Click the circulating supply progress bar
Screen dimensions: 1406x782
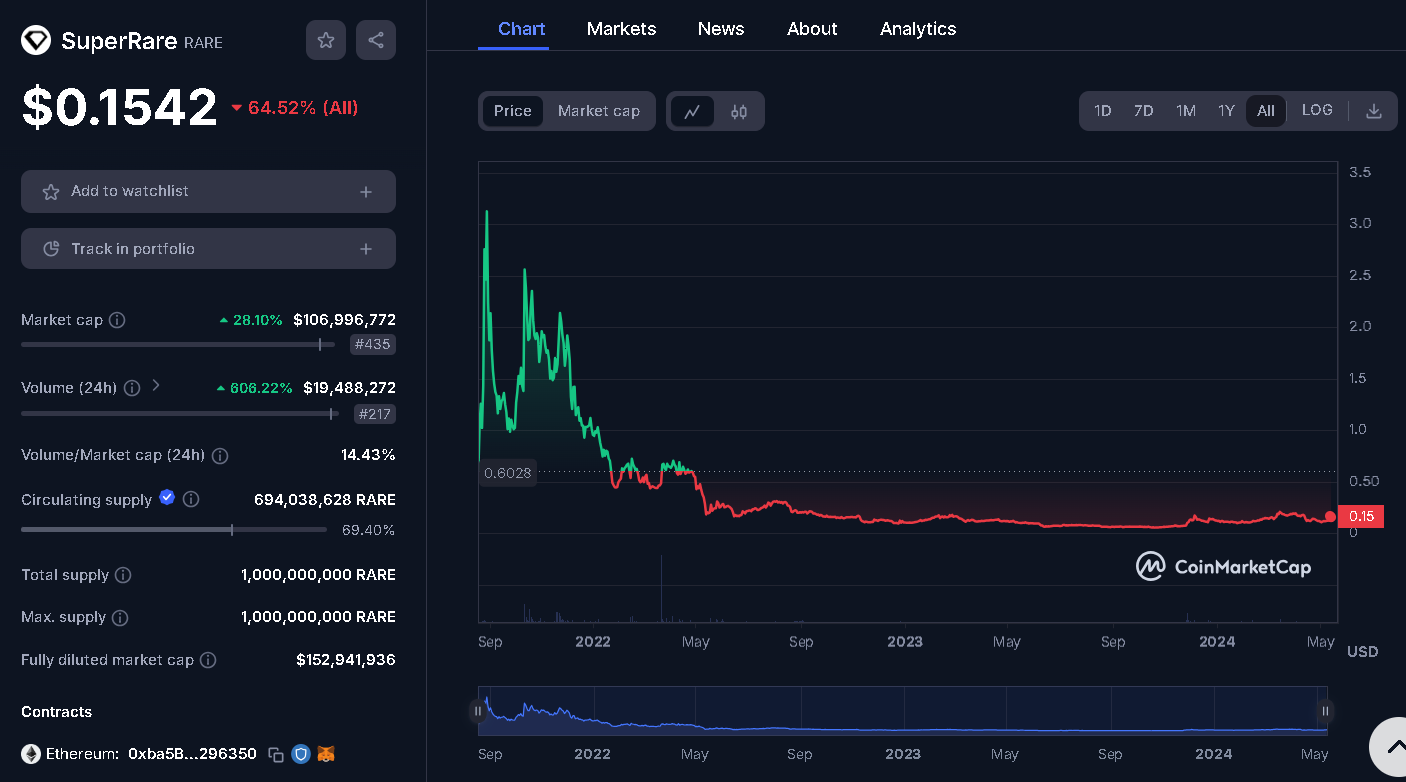click(x=174, y=529)
